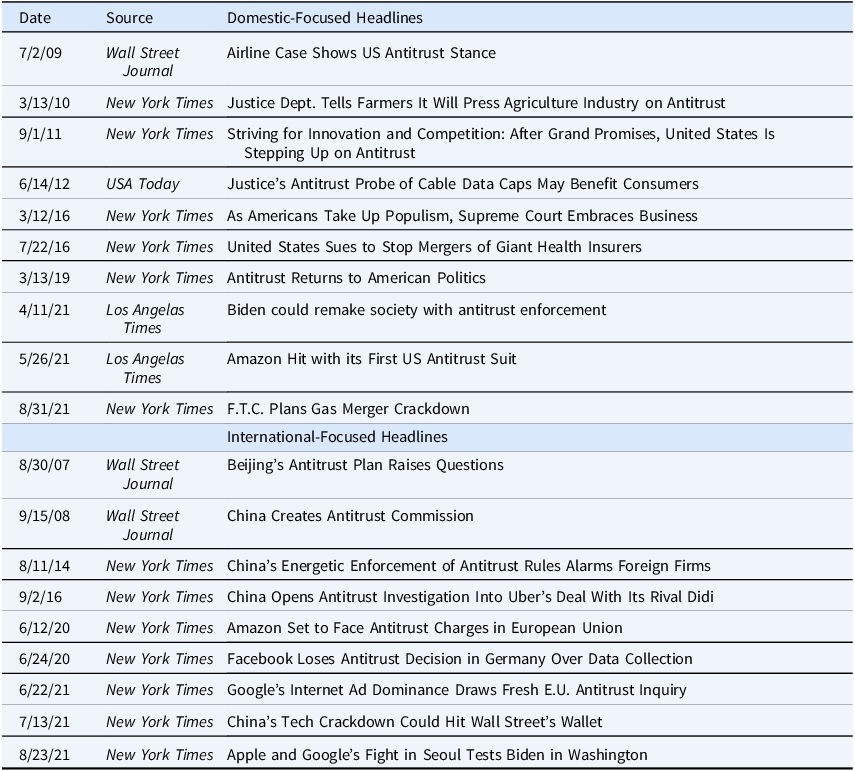
Task: Click "New York Times" in the 6/12/20 row
Action: 160,628
